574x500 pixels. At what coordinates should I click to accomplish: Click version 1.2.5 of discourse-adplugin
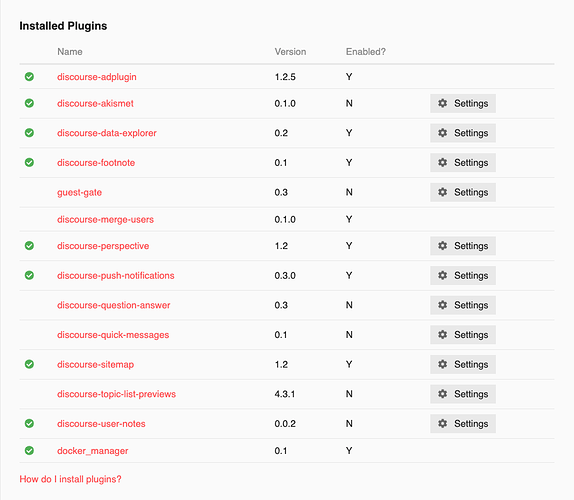point(285,77)
